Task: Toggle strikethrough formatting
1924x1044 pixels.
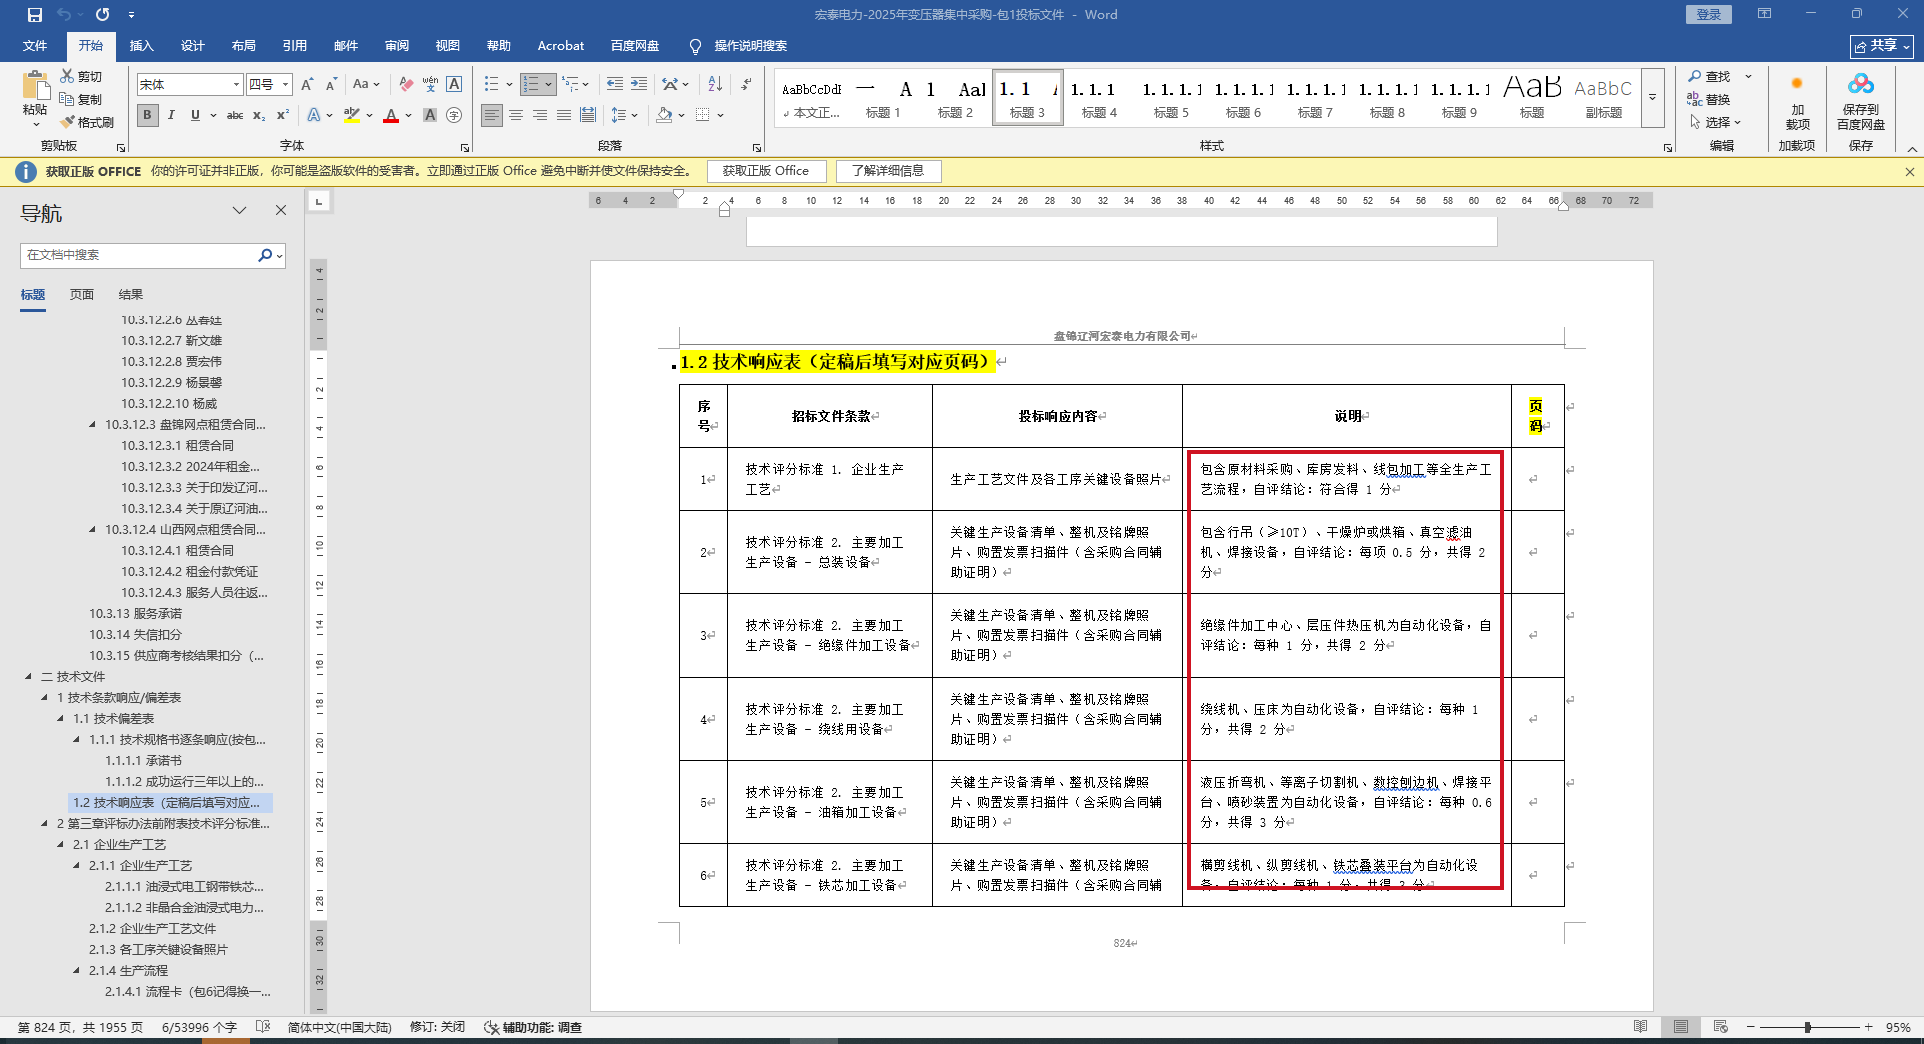Action: point(235,115)
